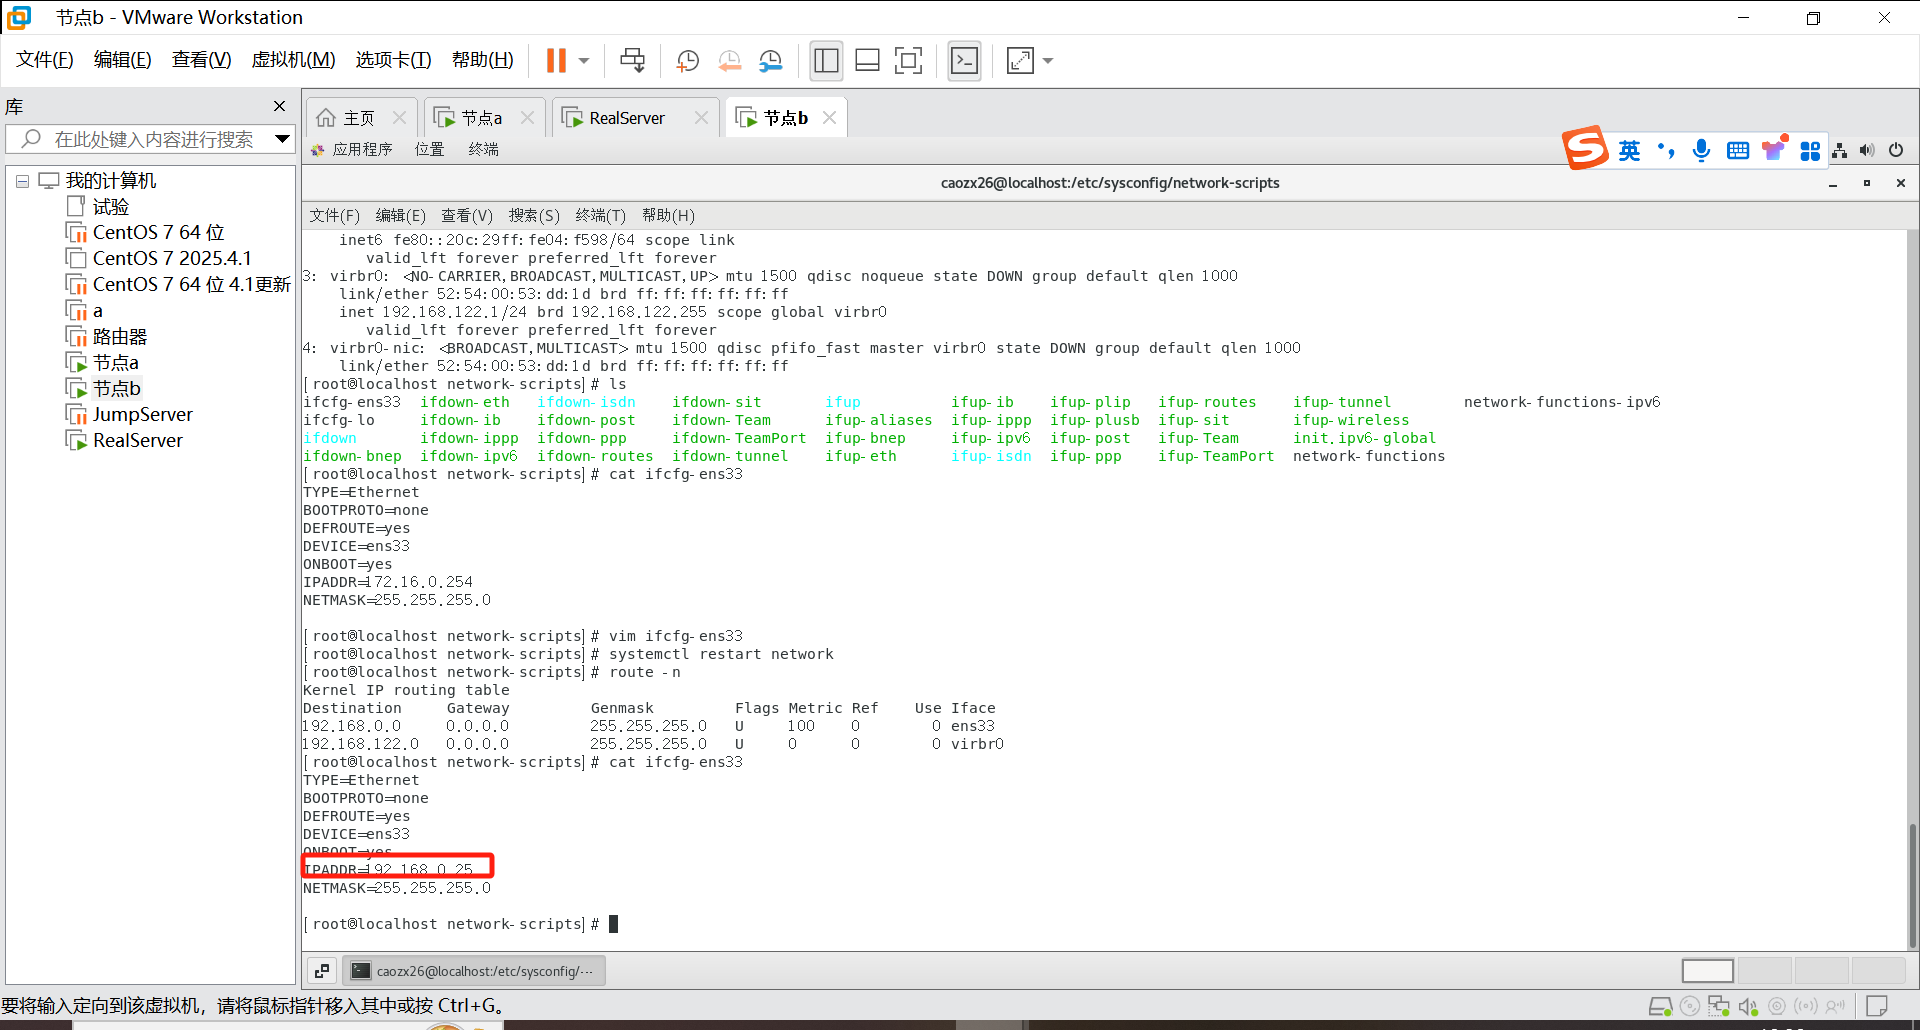Open the 查看(V) menu in VMware
Viewport: 1920px width, 1030px height.
[201, 60]
